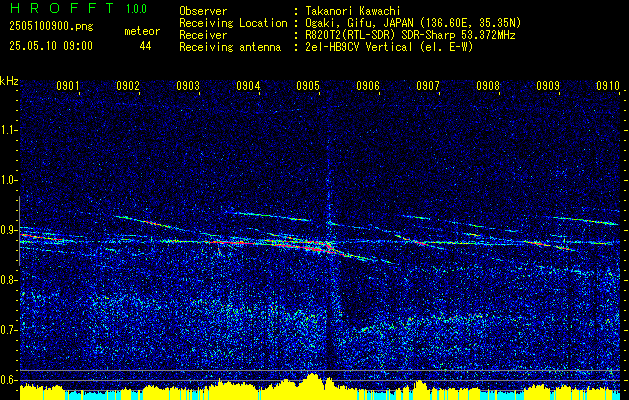
Task: Click the location Ogaki, Gifu, JAPAN text
Action: click(x=412, y=23)
